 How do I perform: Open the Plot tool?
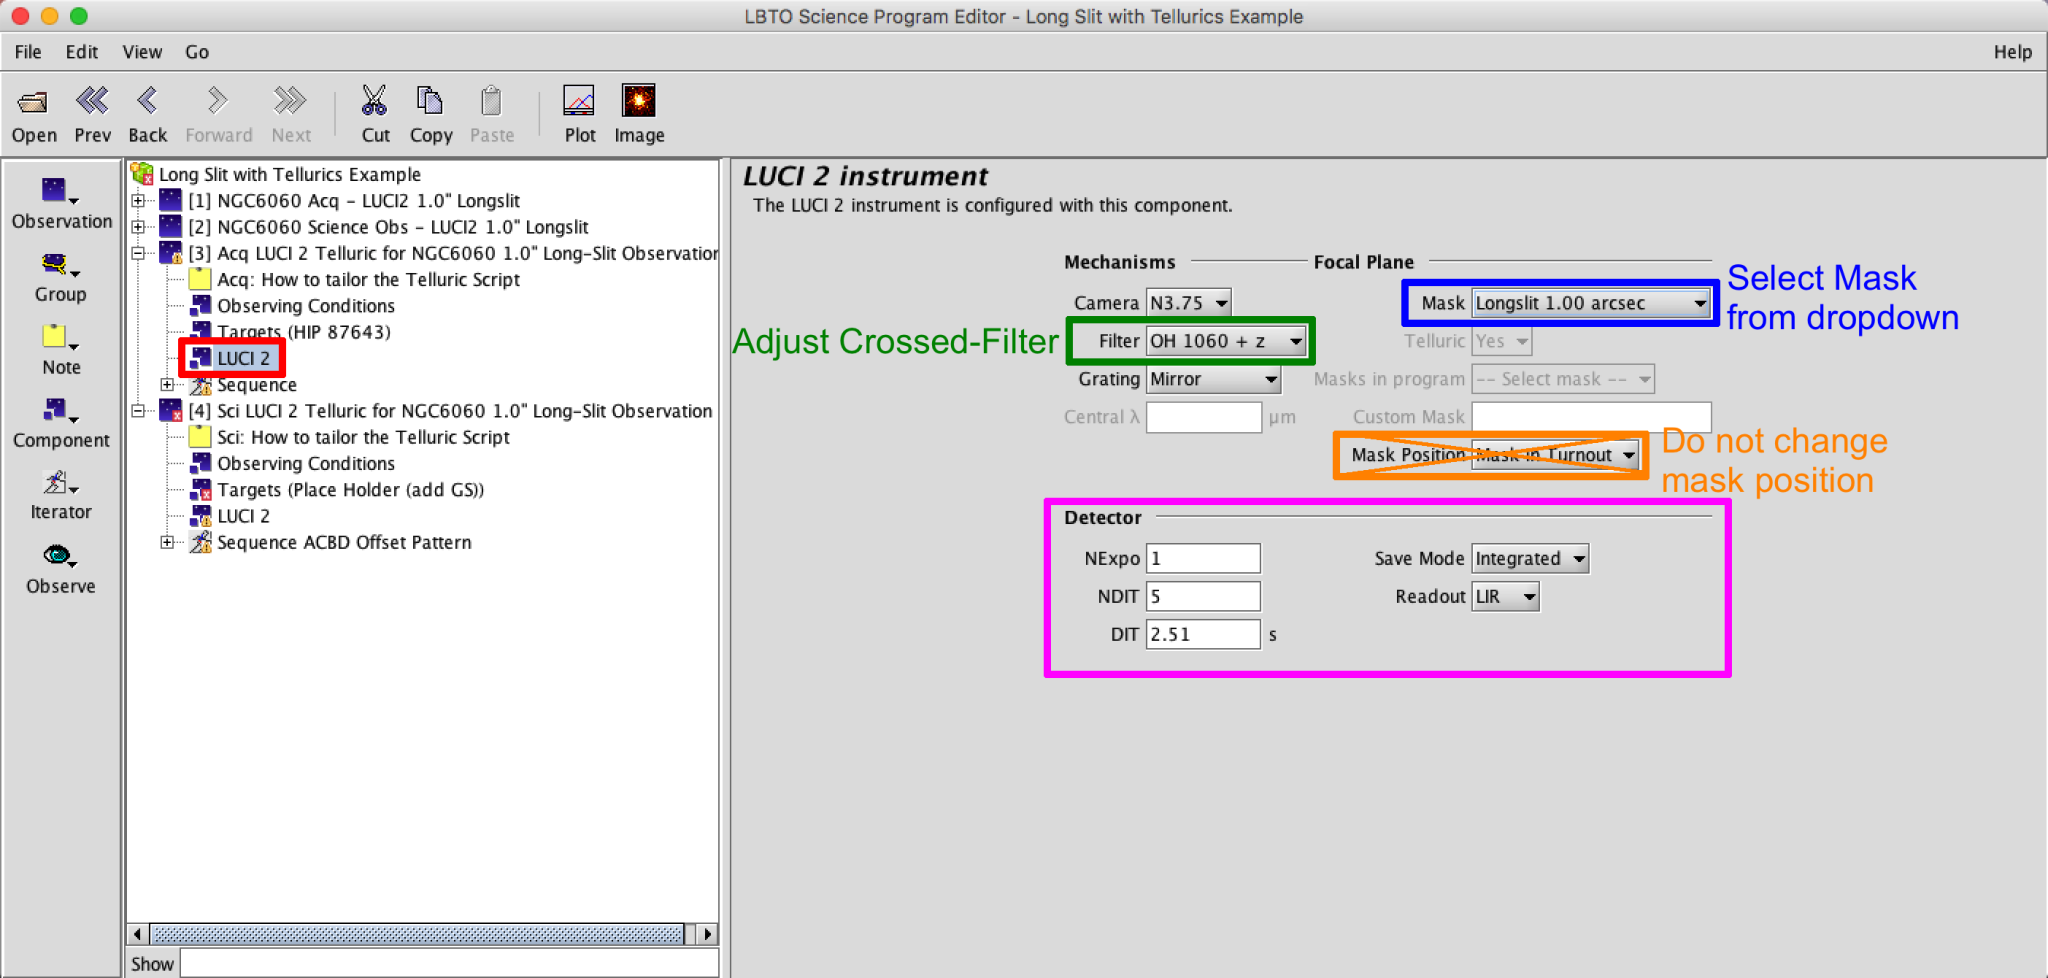579,100
